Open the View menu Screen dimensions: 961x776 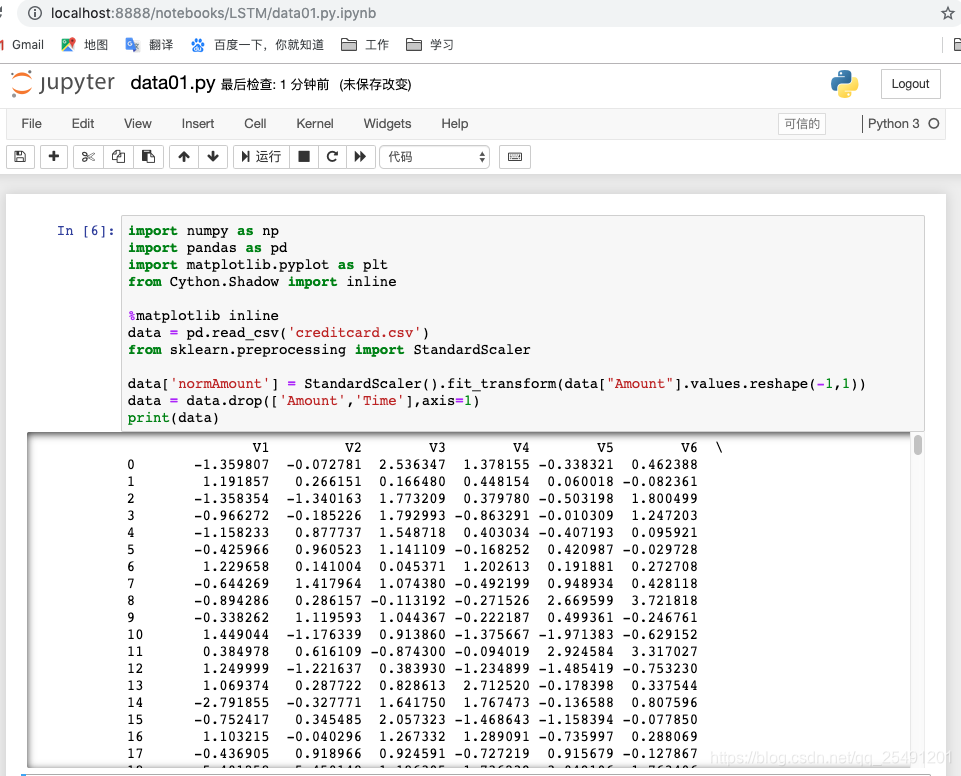(x=137, y=124)
